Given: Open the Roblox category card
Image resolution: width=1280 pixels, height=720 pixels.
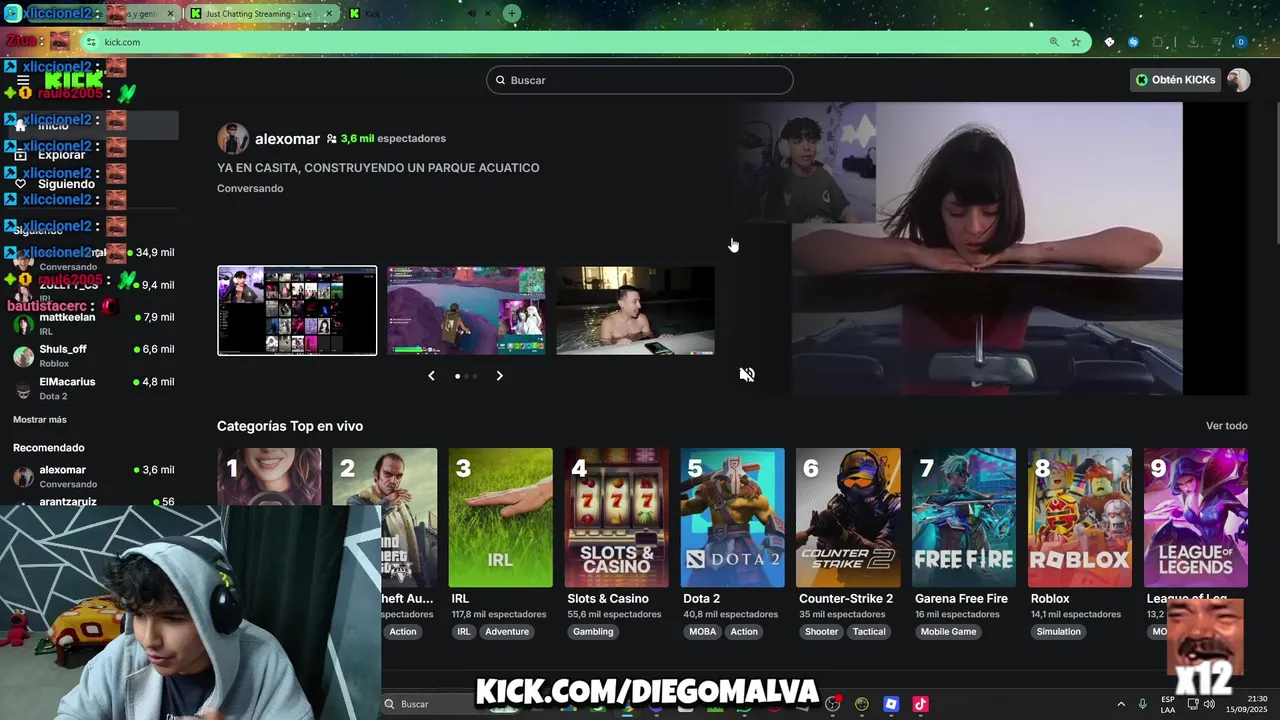Looking at the screenshot, I should (x=1080, y=517).
